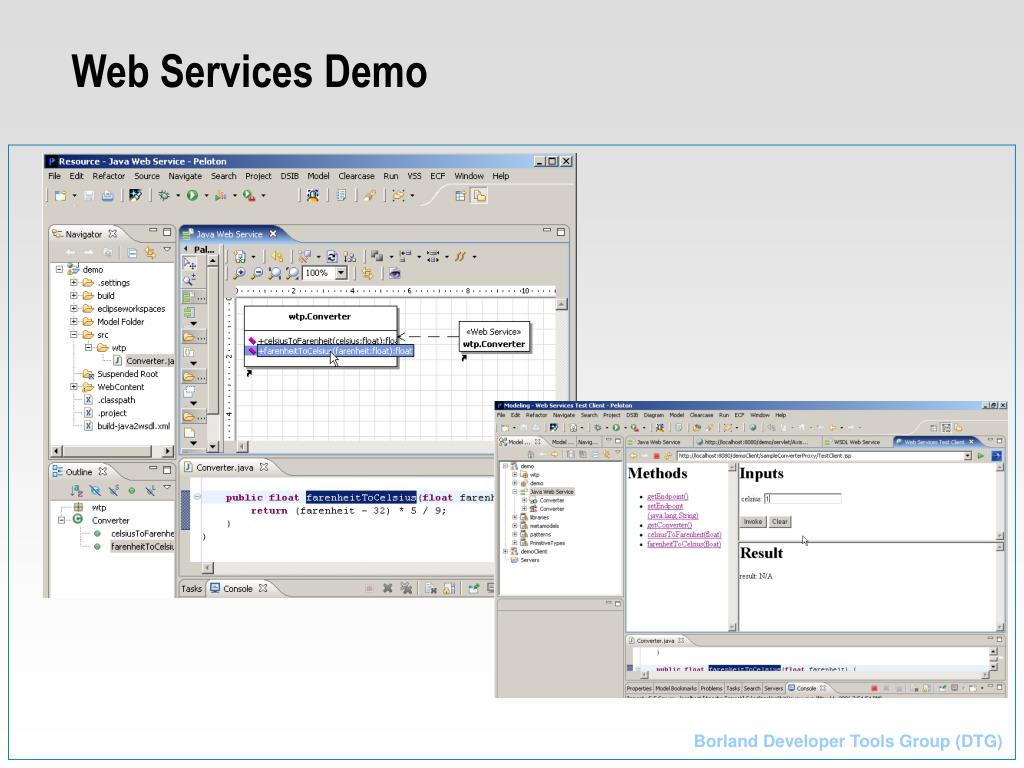This screenshot has height=768, width=1024.
Task: Click the Link with Editor icon in Navigator
Action: pyautogui.click(x=150, y=253)
